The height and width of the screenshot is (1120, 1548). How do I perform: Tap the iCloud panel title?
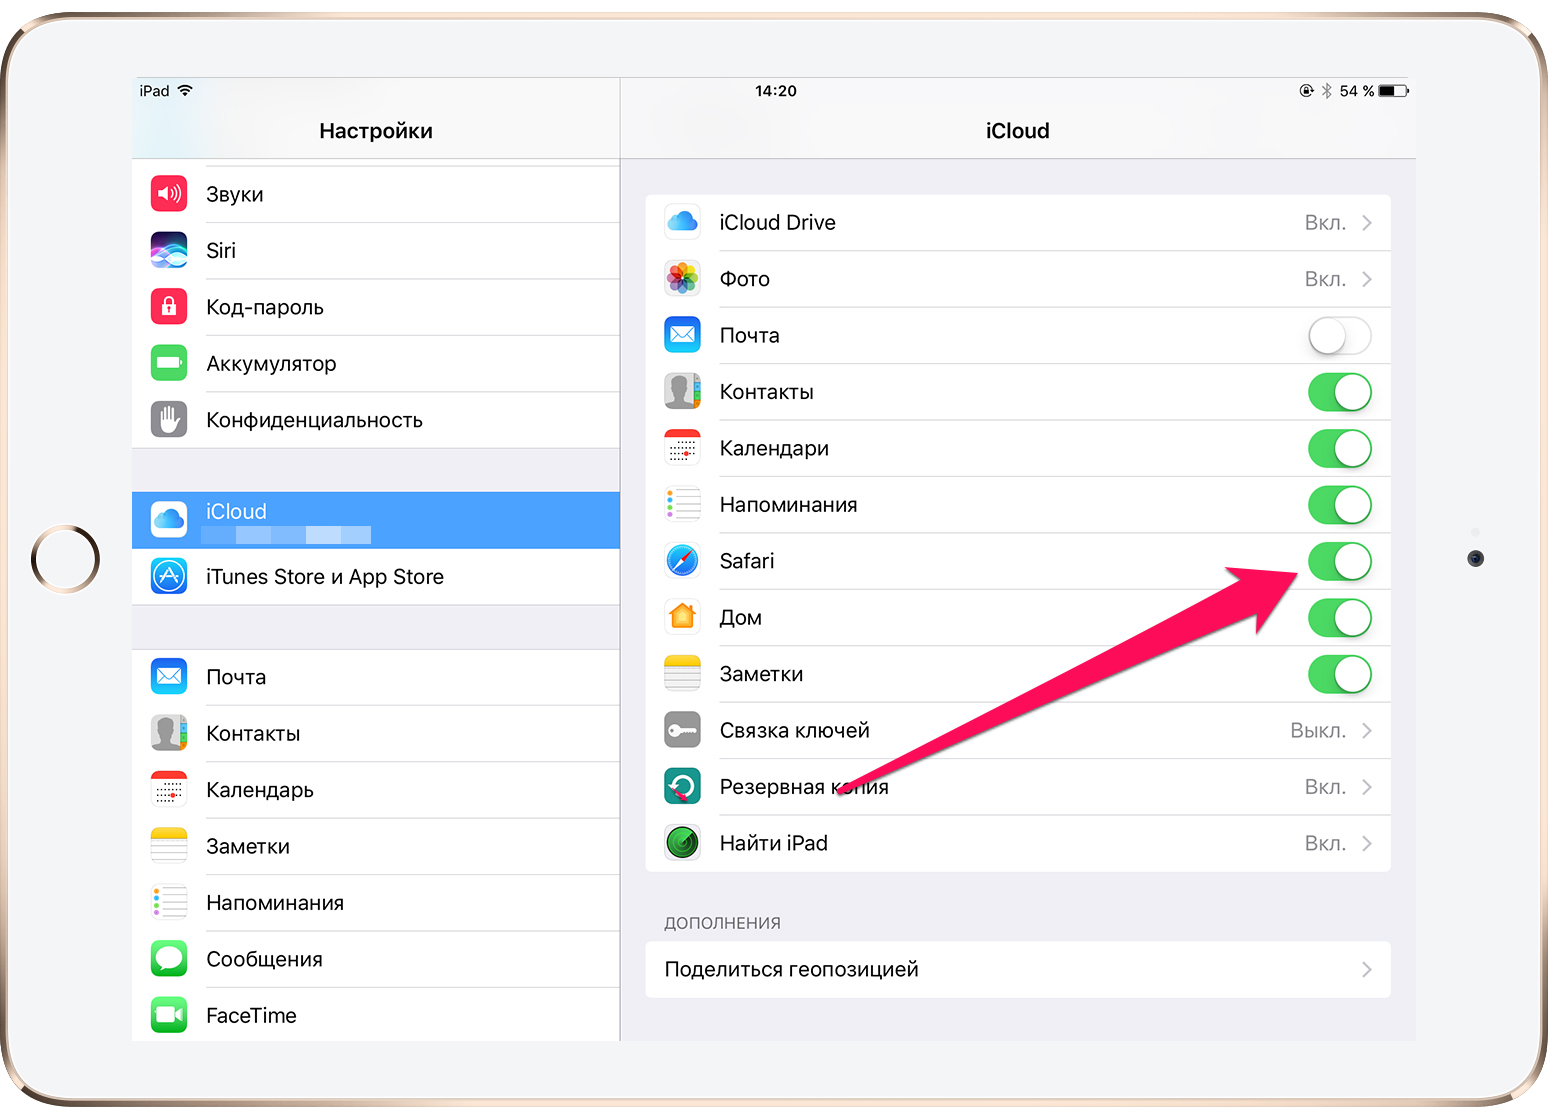pyautogui.click(x=1018, y=131)
